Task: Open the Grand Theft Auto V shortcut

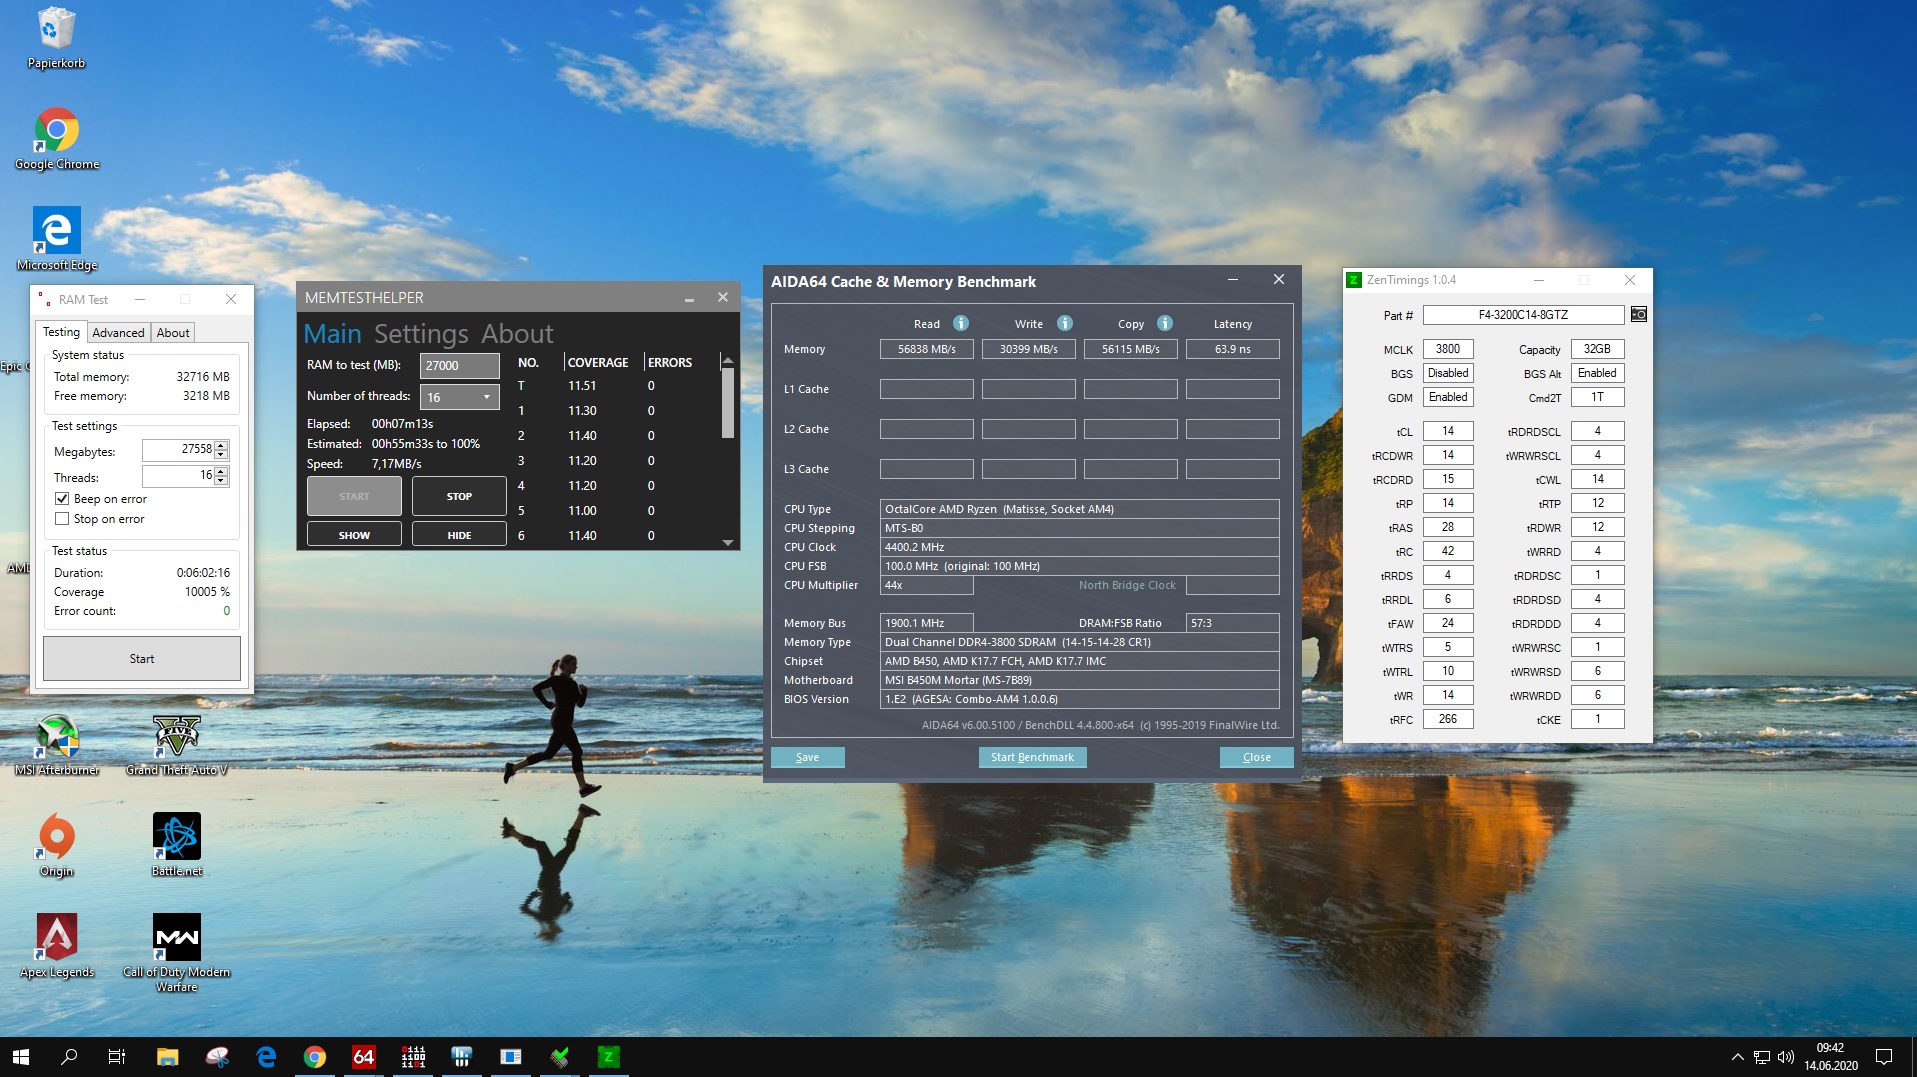Action: pos(177,745)
